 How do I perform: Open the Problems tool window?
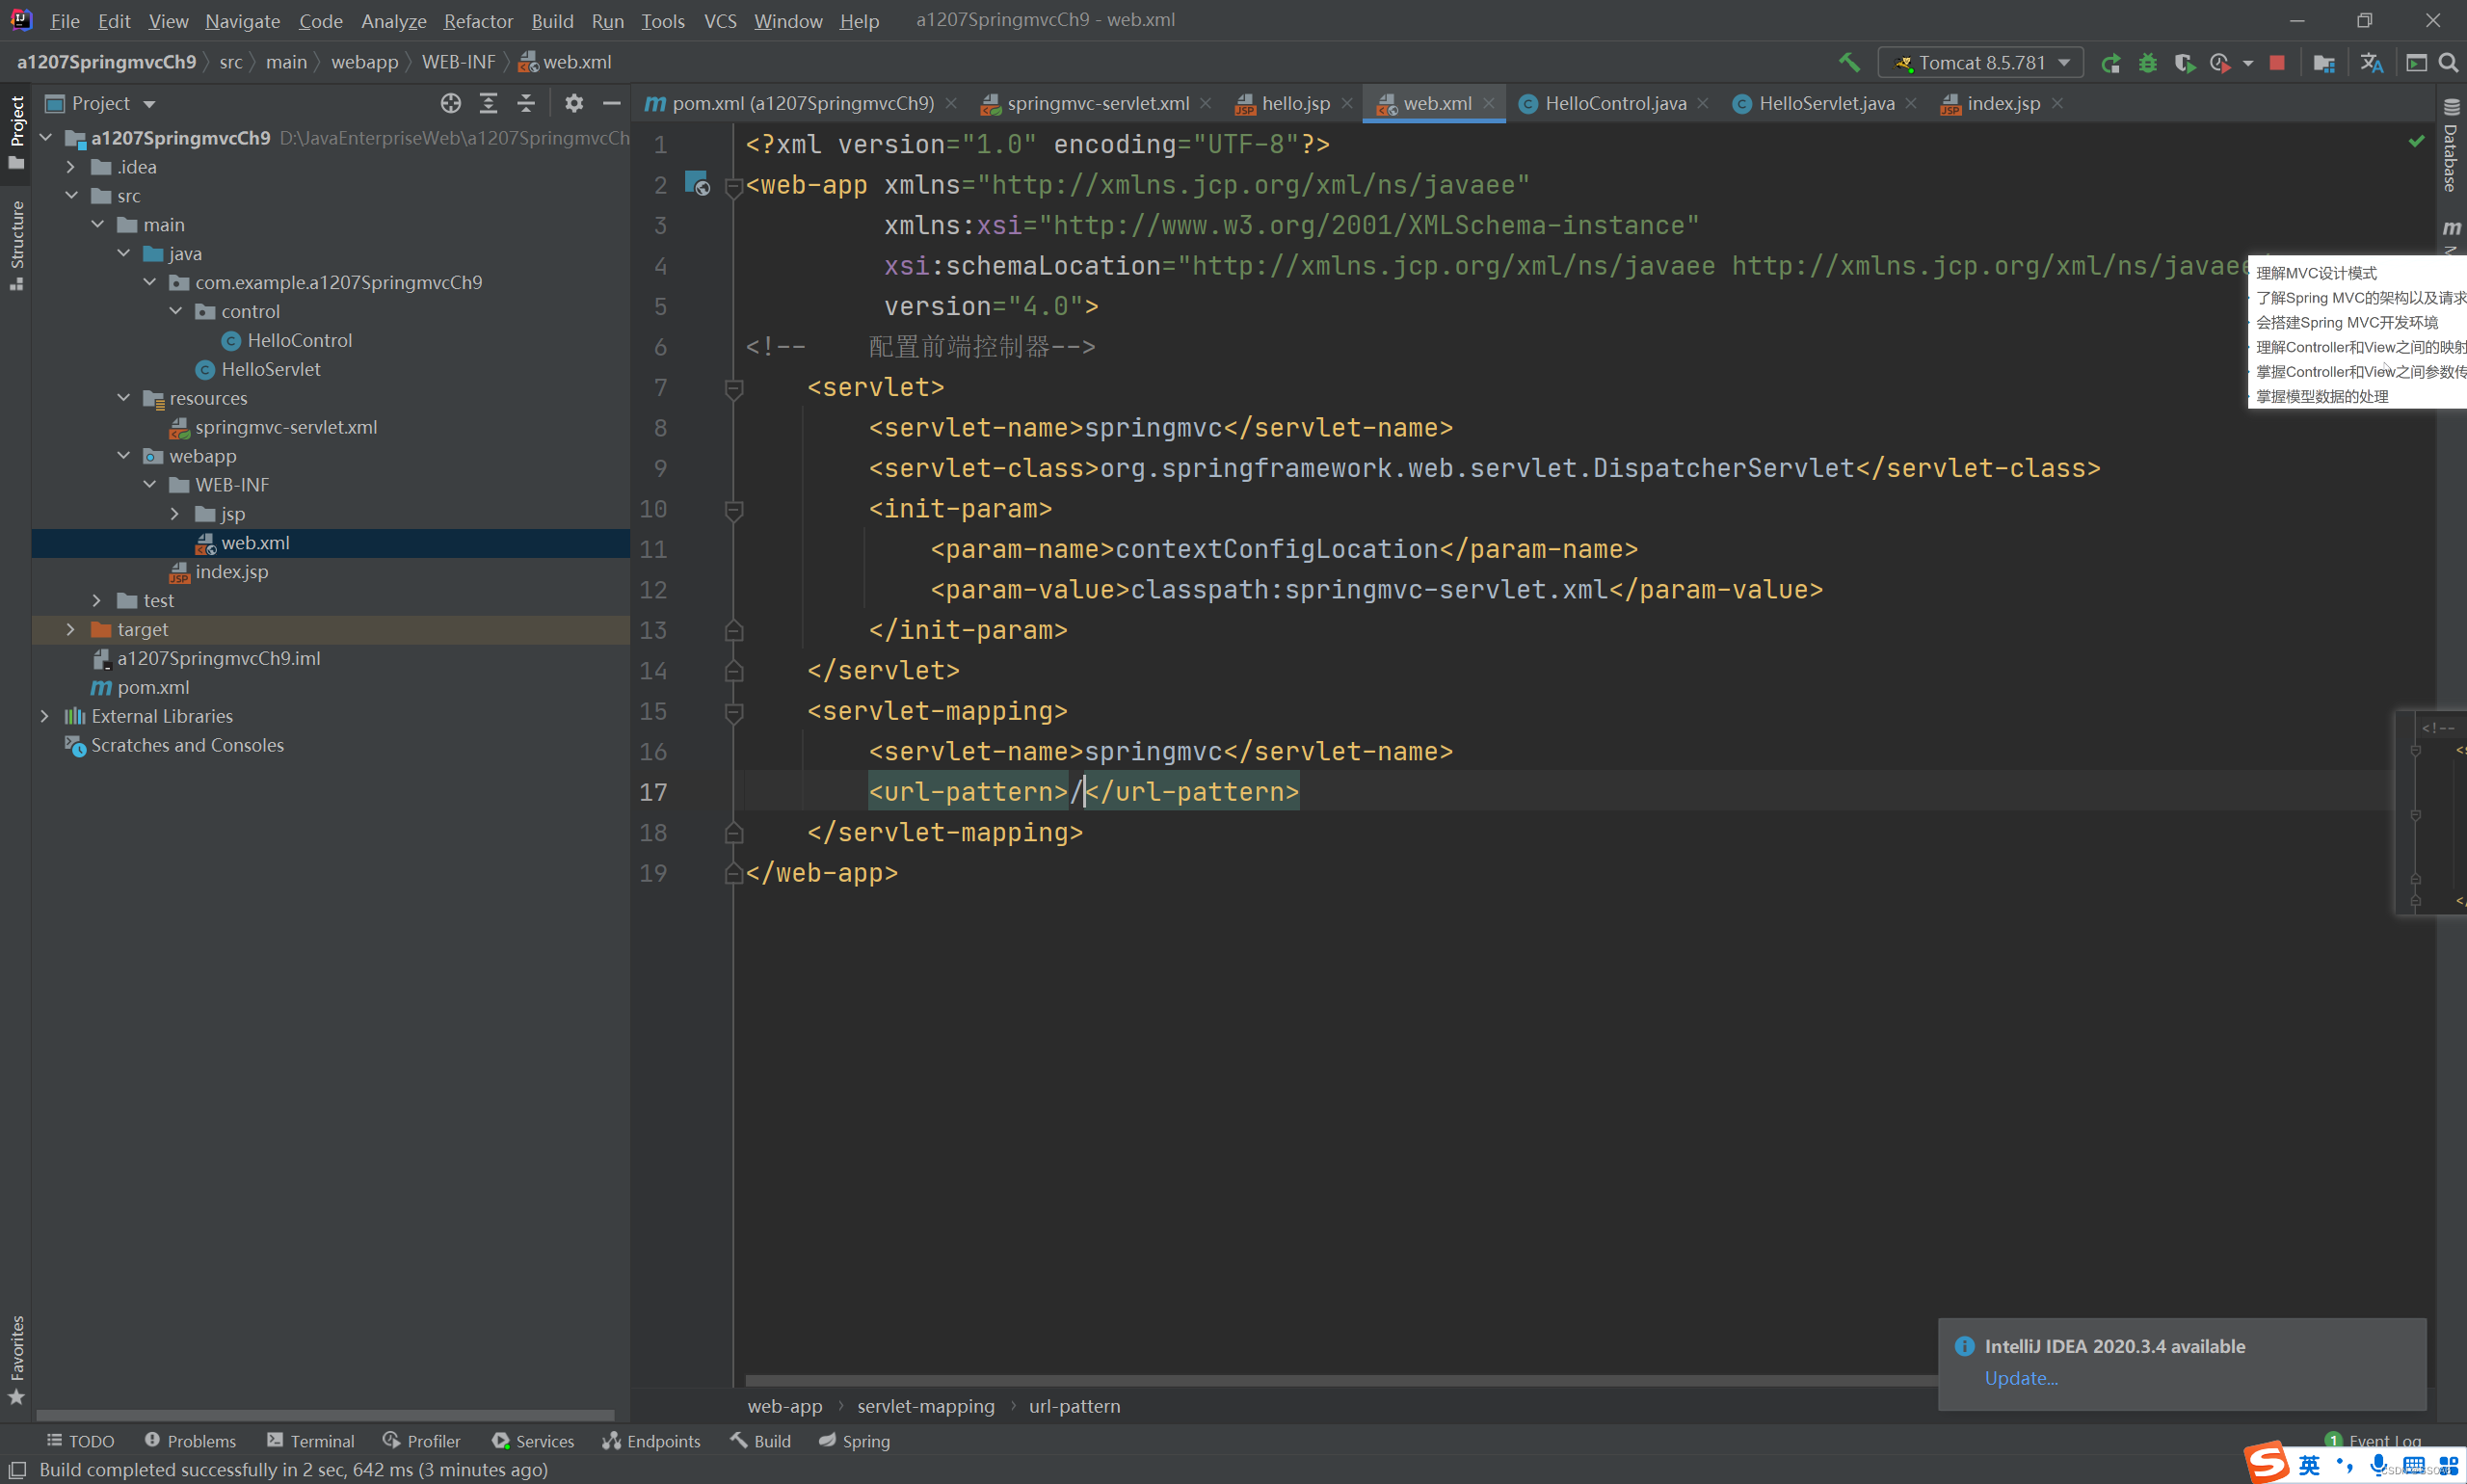pyautogui.click(x=190, y=1441)
